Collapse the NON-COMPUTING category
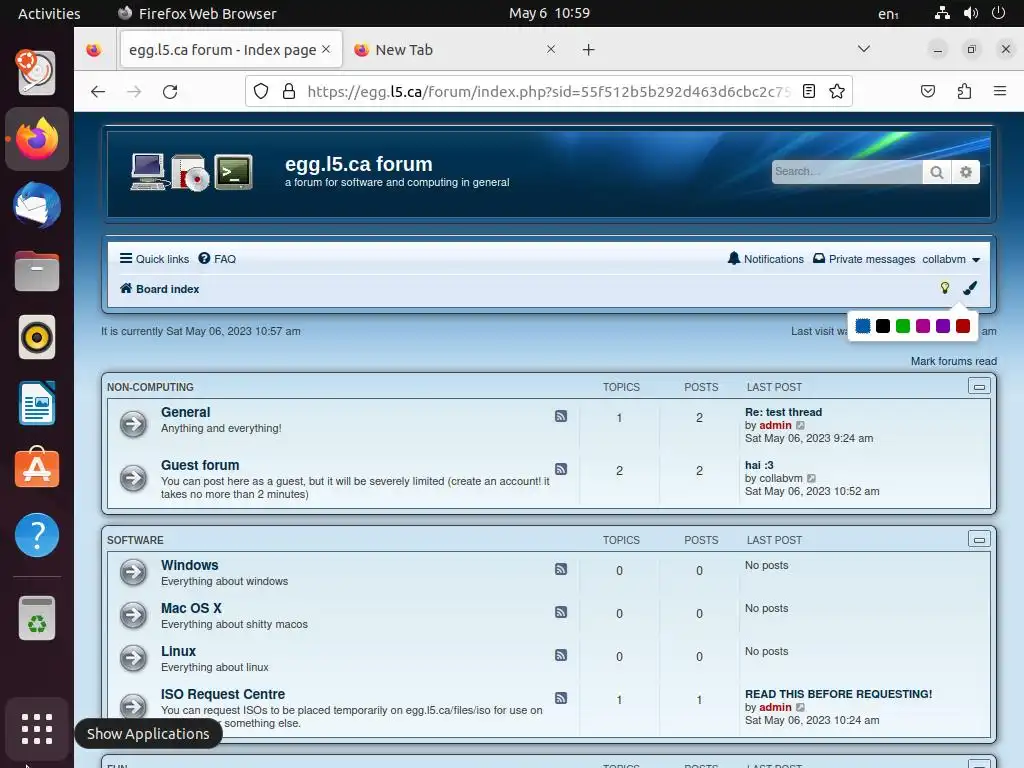Screen dimensions: 1024x768 979,387
